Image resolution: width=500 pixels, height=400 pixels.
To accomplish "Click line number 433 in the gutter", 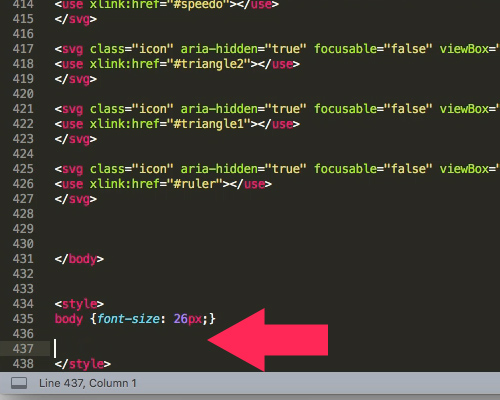I will [x=23, y=289].
